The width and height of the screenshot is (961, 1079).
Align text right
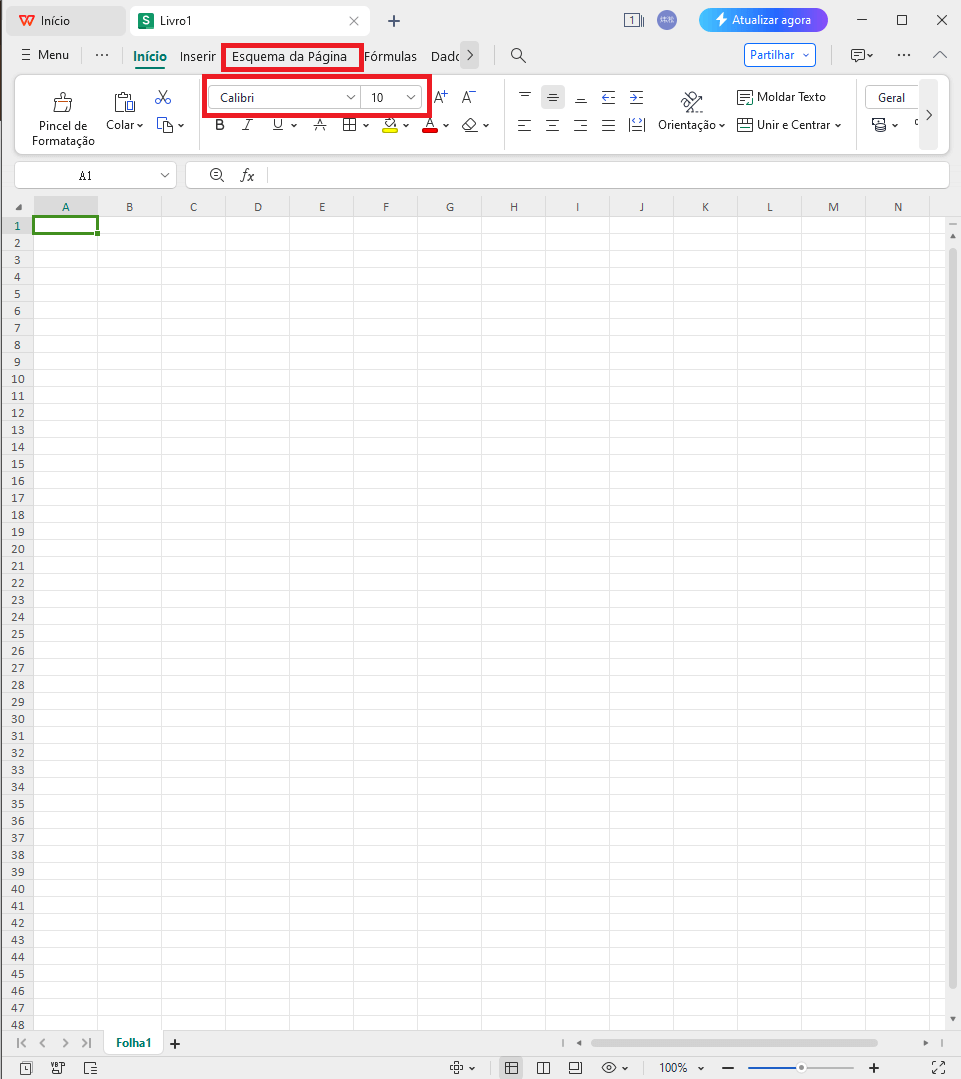tap(581, 125)
